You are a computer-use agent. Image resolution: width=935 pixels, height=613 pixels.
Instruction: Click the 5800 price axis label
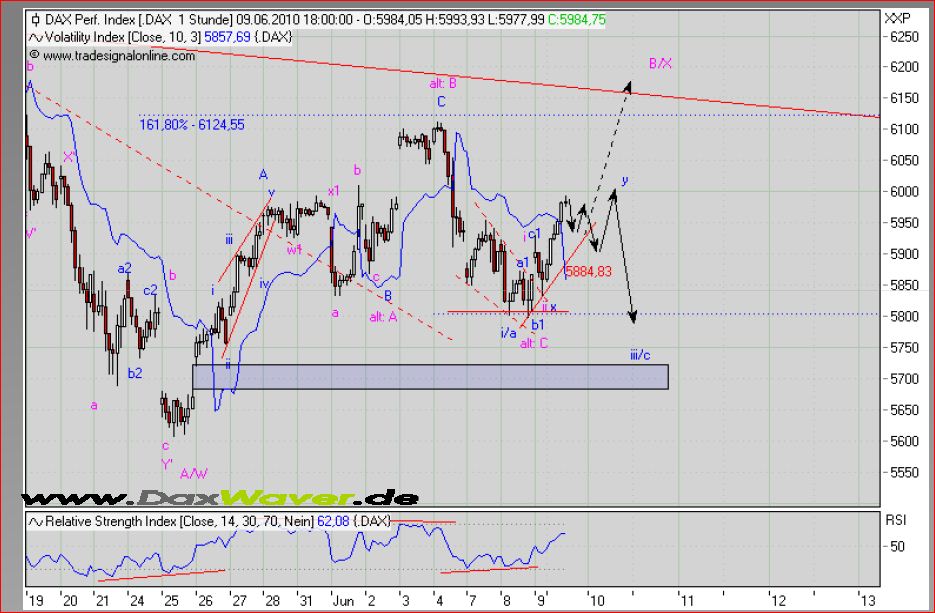[905, 317]
